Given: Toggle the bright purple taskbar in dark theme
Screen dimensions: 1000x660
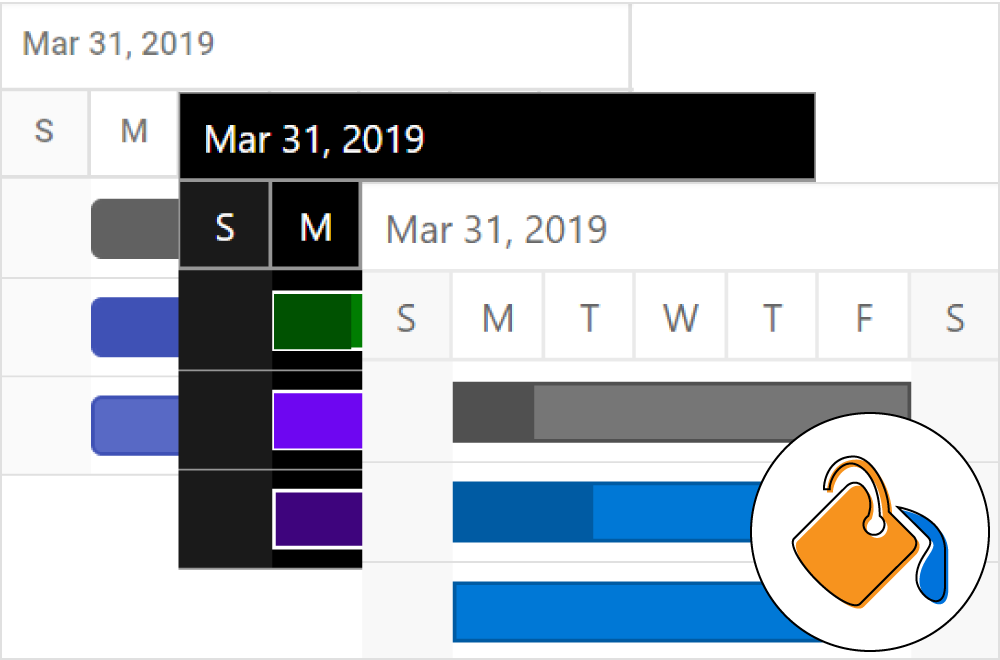Looking at the screenshot, I should click(x=315, y=421).
